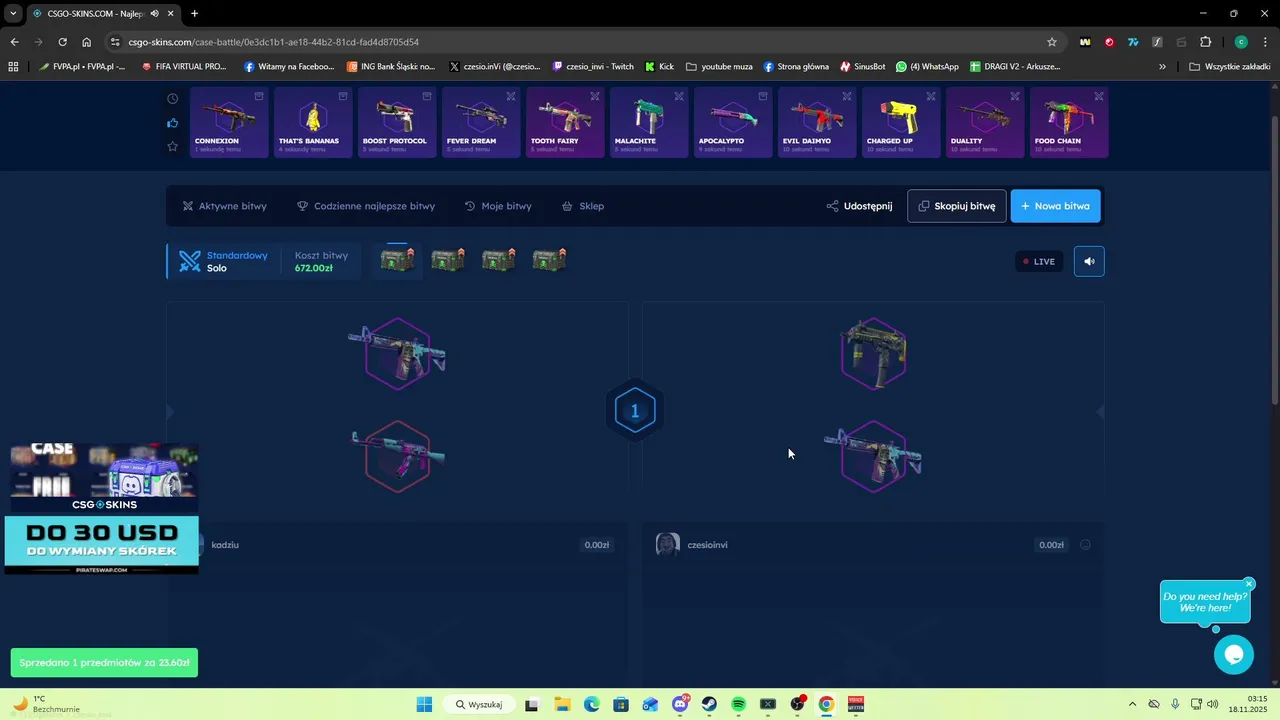Screen dimensions: 1280x720
Task: Click the battle icon on Food Chain card
Action: tap(1099, 96)
